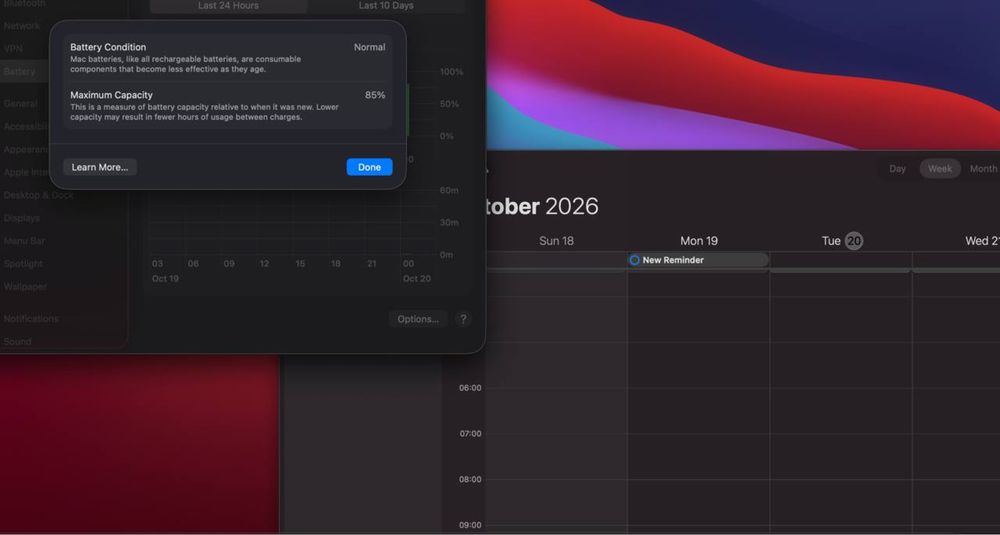Switch to Last 24 Hours tab
Screen dimensions: 1000x535
point(228,6)
